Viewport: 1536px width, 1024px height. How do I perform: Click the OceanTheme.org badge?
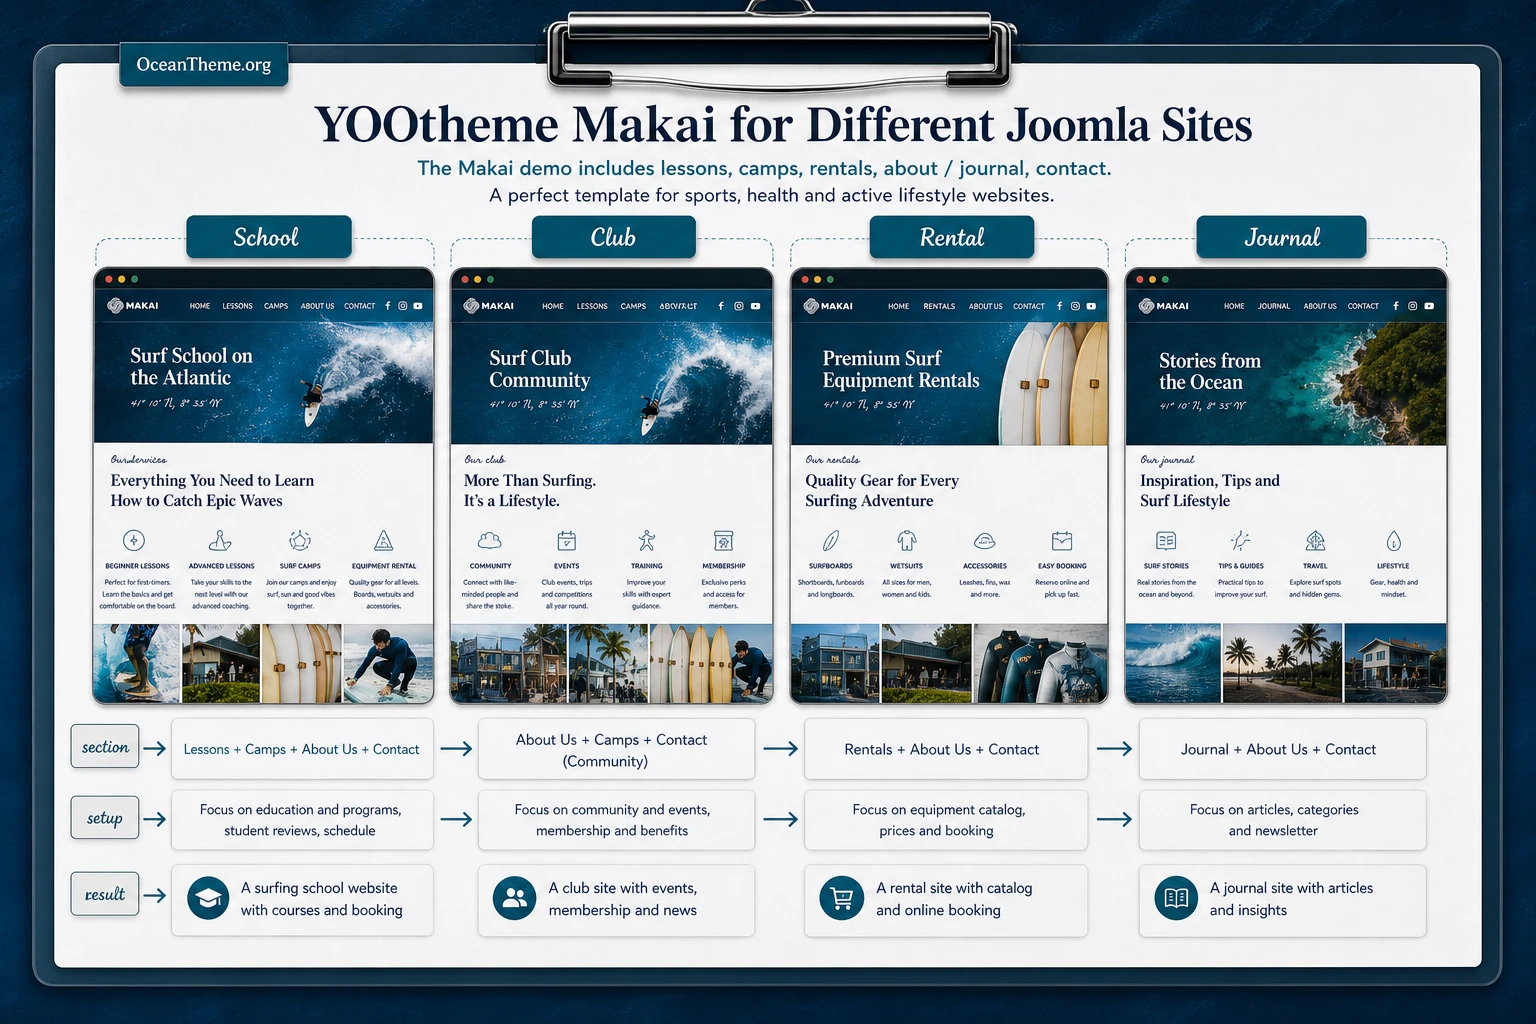(204, 64)
